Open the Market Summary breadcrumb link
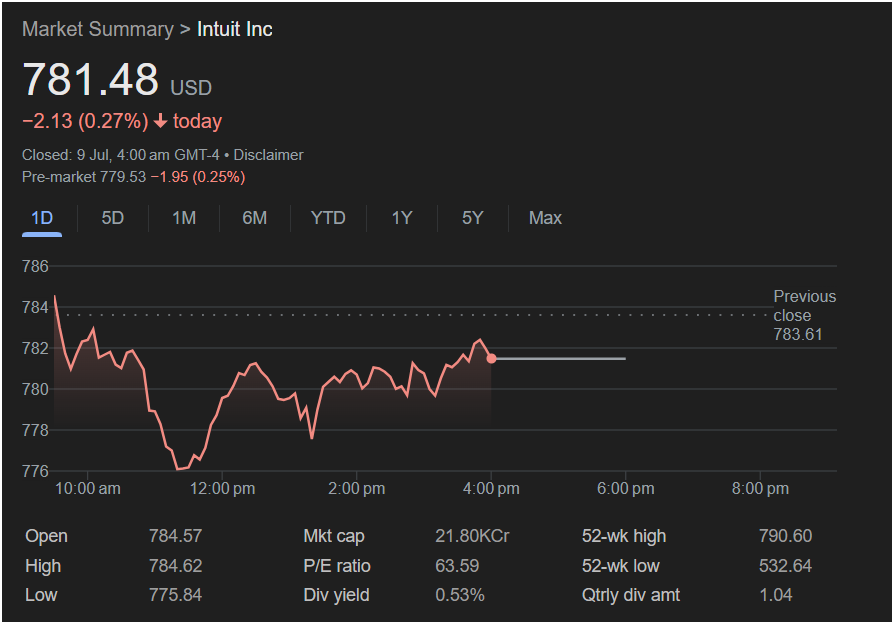The height and width of the screenshot is (624, 894). coord(97,29)
